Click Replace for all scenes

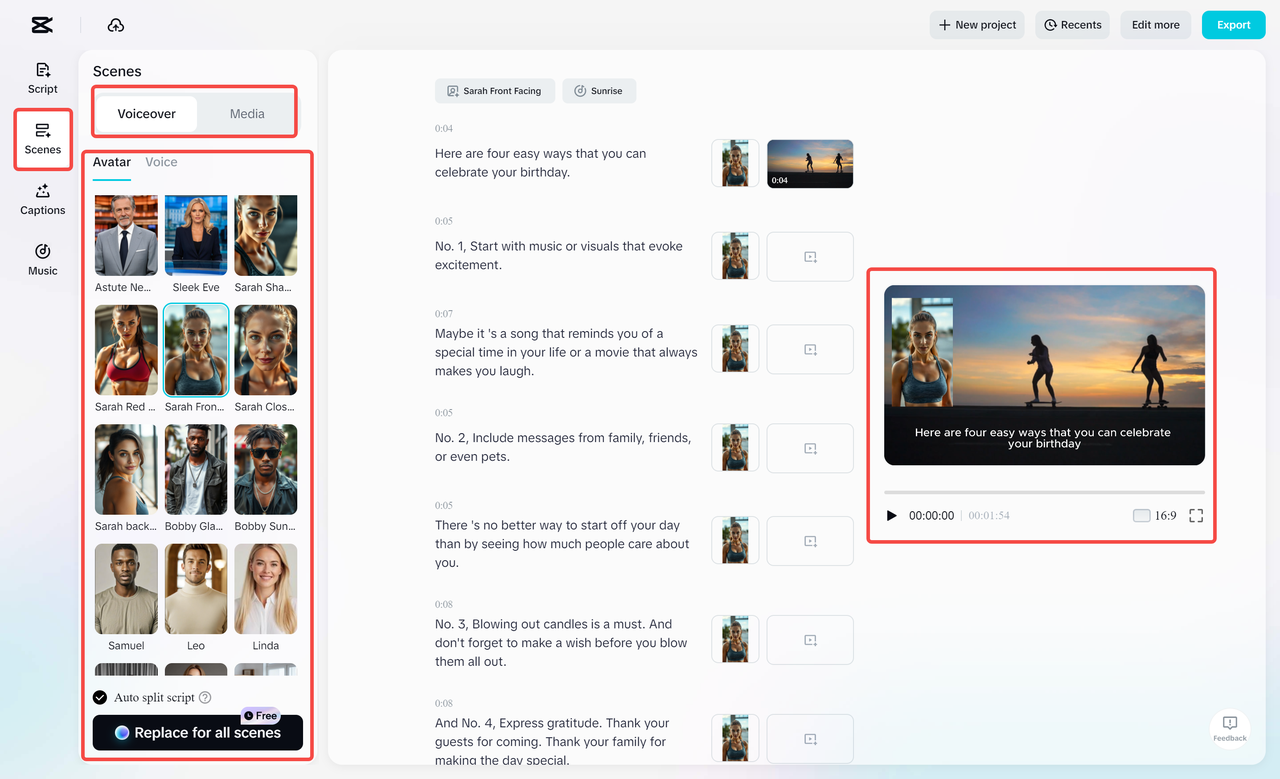point(197,732)
